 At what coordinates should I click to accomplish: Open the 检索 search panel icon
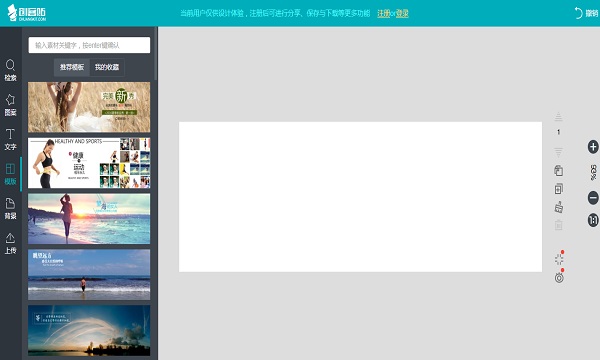point(10,70)
